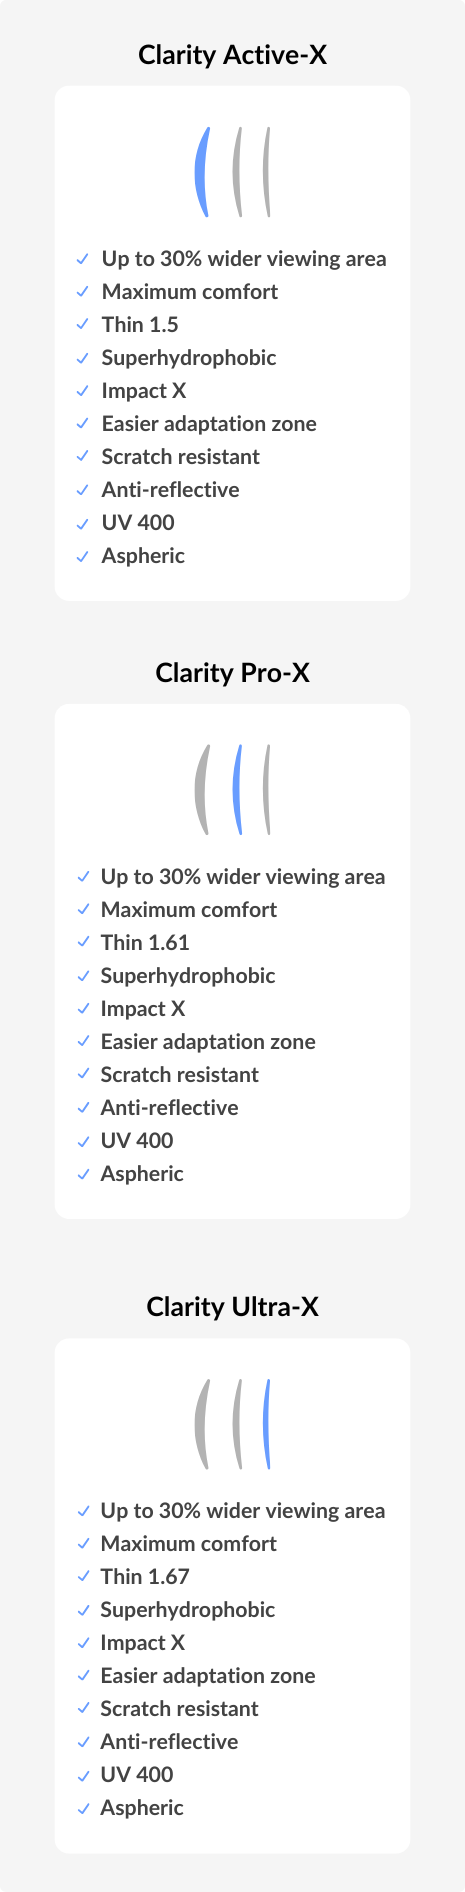This screenshot has height=1892, width=465.
Task: Click the gray thick lens icon in Pro-X card
Action: click(x=202, y=790)
